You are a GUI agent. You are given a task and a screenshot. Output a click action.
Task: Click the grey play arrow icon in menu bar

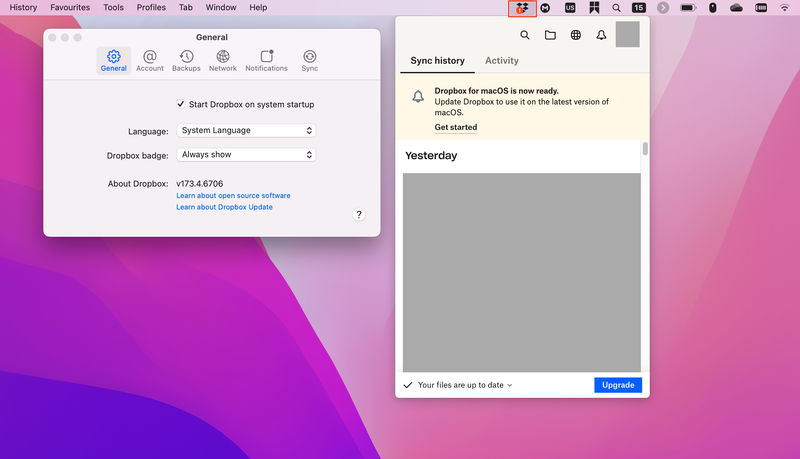[663, 8]
